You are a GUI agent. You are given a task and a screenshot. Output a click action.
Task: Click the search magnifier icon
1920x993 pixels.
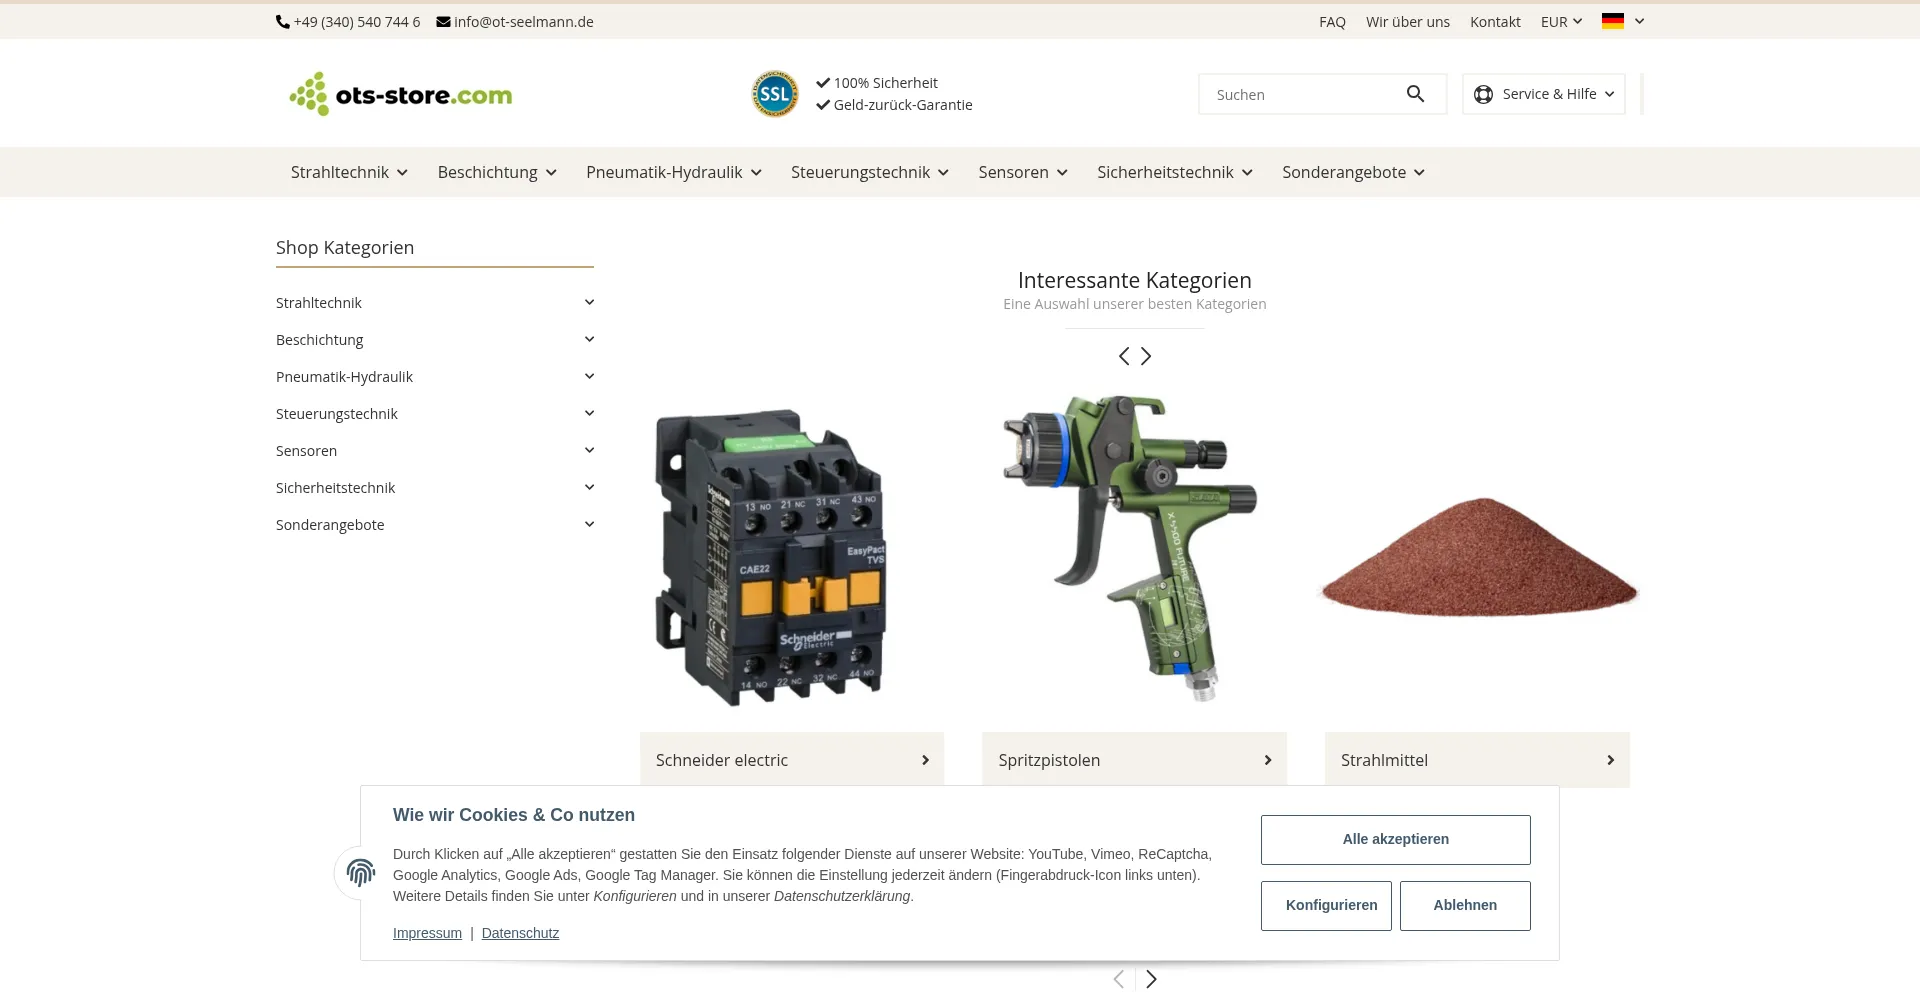click(1415, 94)
